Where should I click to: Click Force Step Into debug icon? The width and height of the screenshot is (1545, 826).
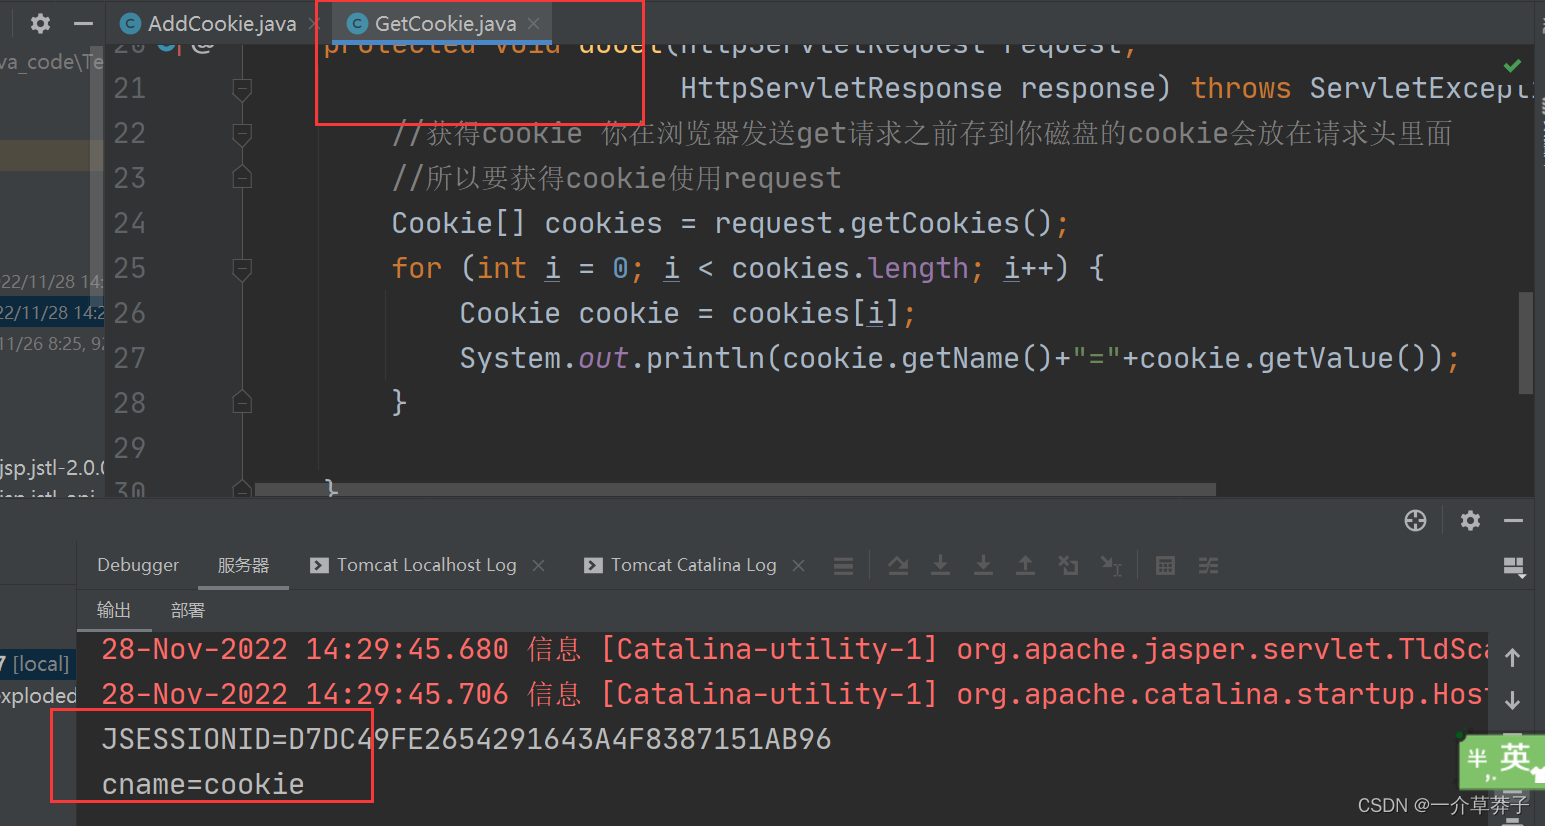click(984, 566)
